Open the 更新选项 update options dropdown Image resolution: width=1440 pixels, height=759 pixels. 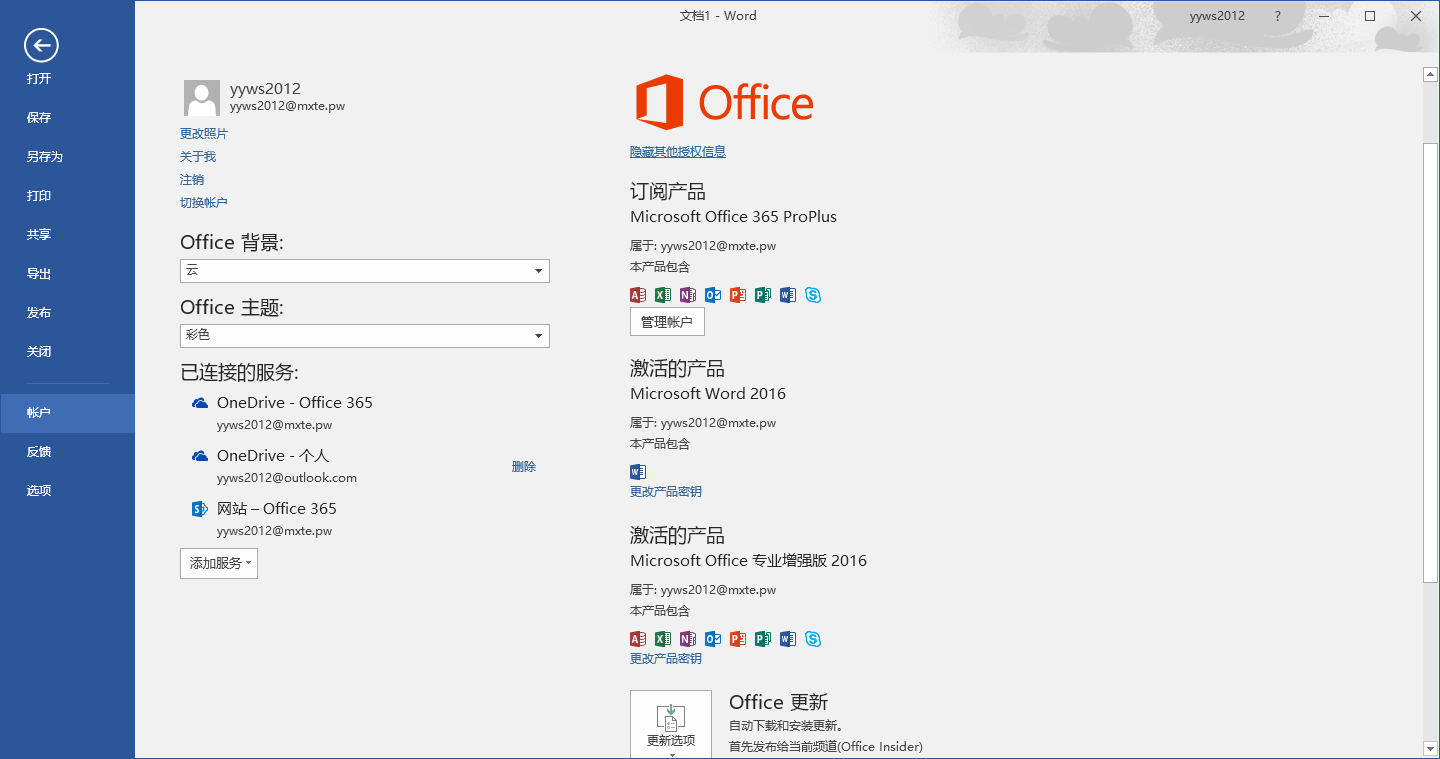(x=671, y=724)
